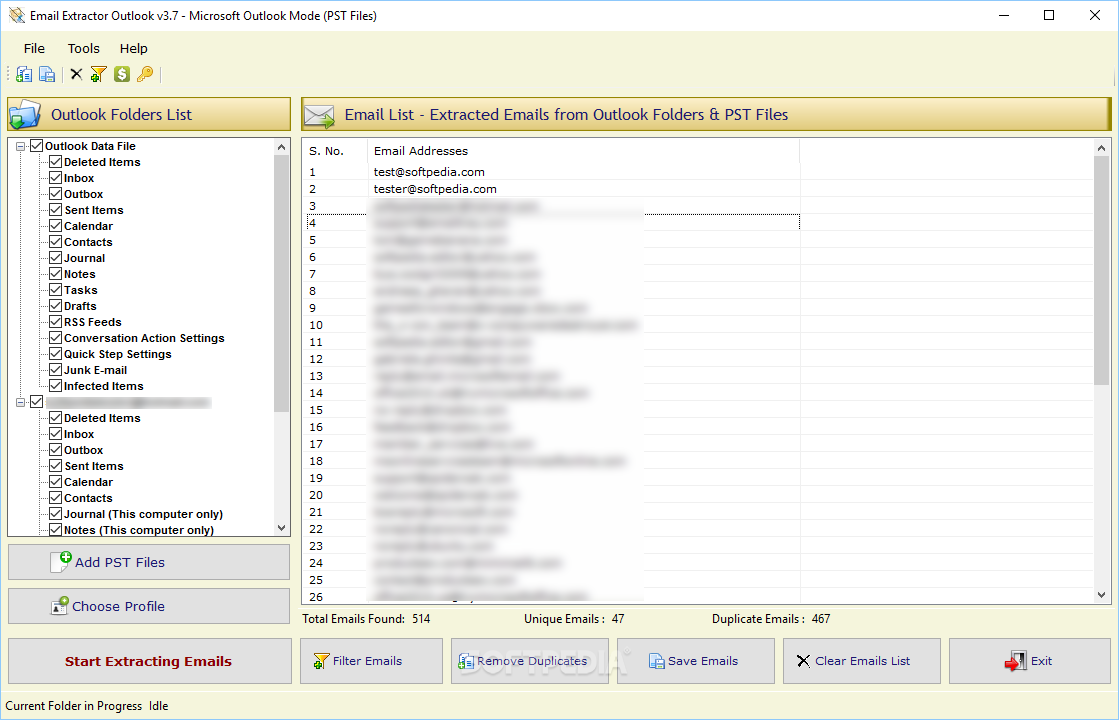Click the Add PST Files button
The width and height of the screenshot is (1119, 720).
coord(148,562)
